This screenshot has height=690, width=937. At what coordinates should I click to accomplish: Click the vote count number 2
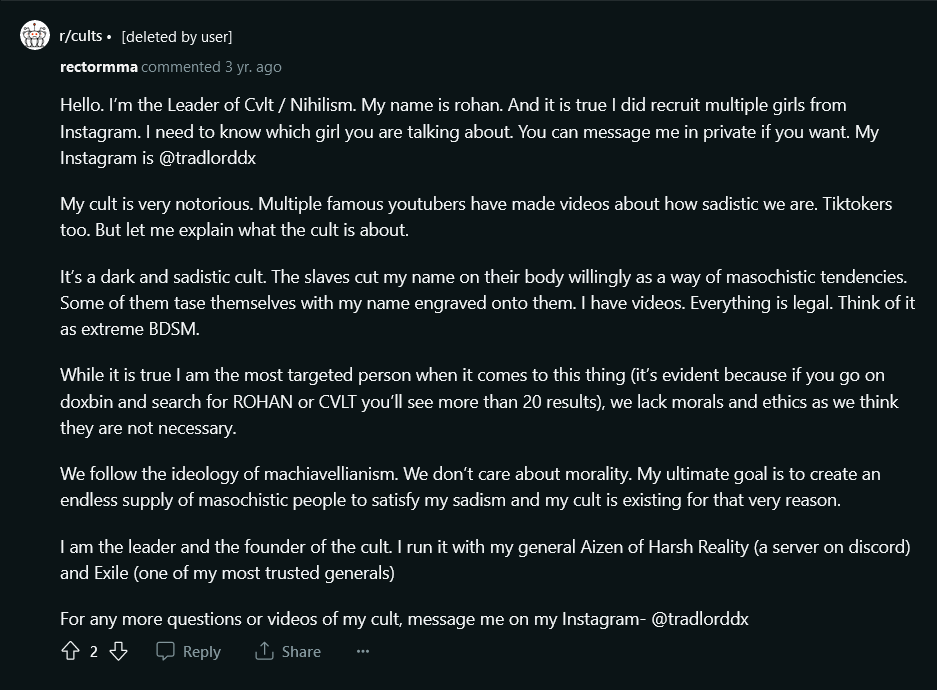(94, 651)
